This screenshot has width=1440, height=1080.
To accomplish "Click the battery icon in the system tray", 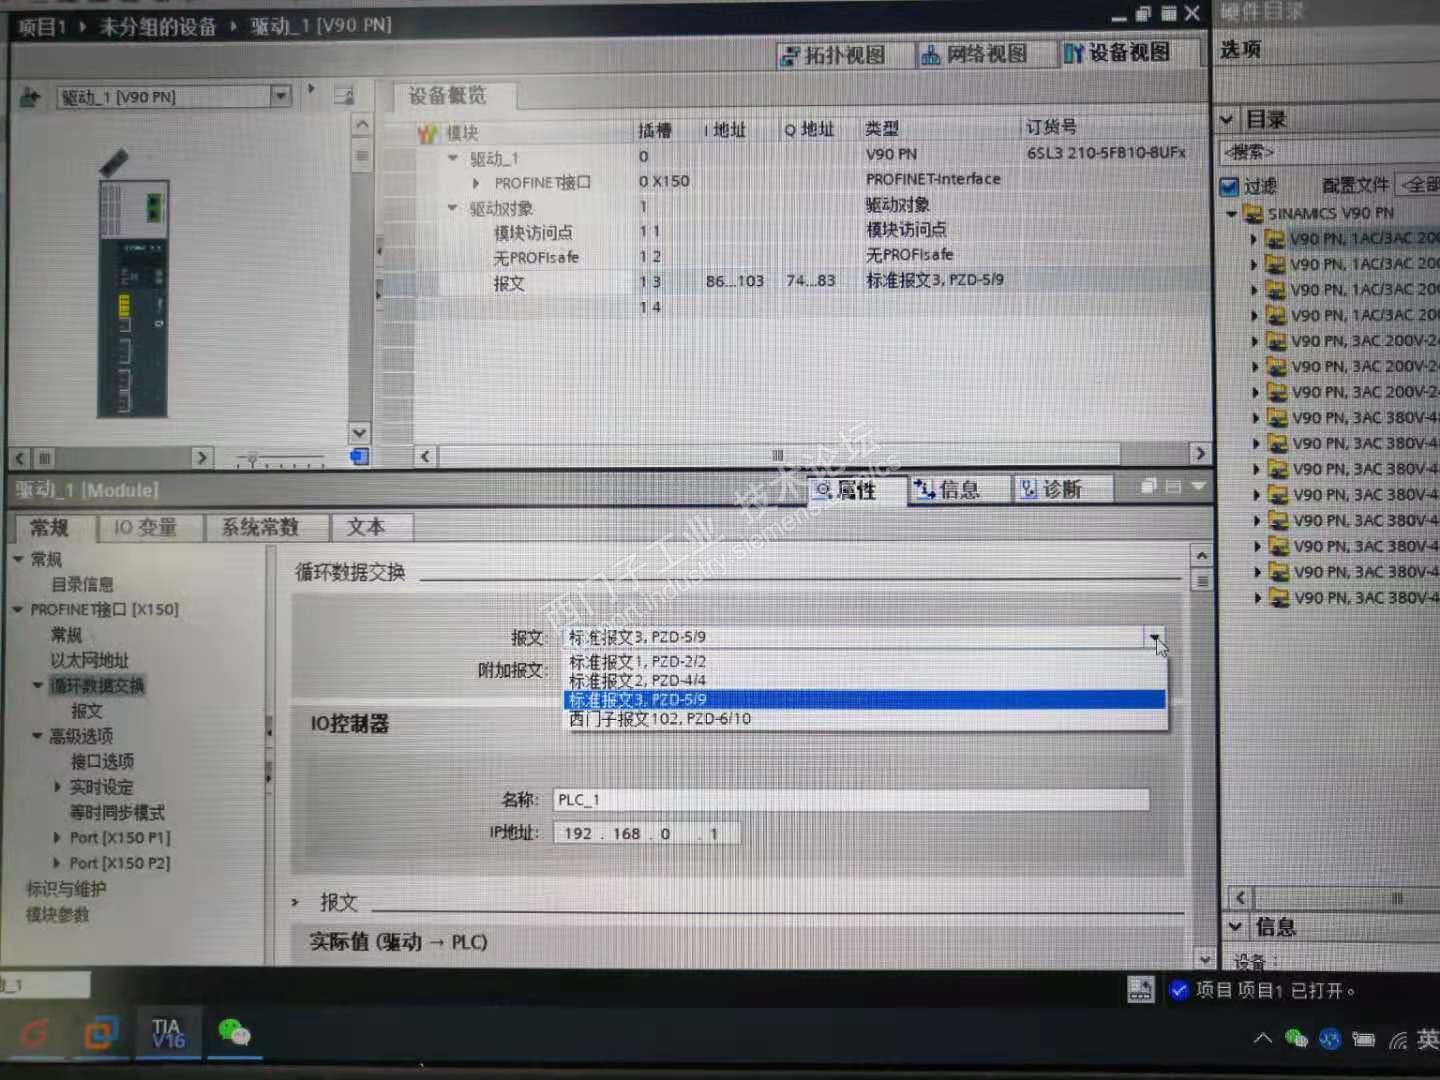I will click(1364, 1039).
